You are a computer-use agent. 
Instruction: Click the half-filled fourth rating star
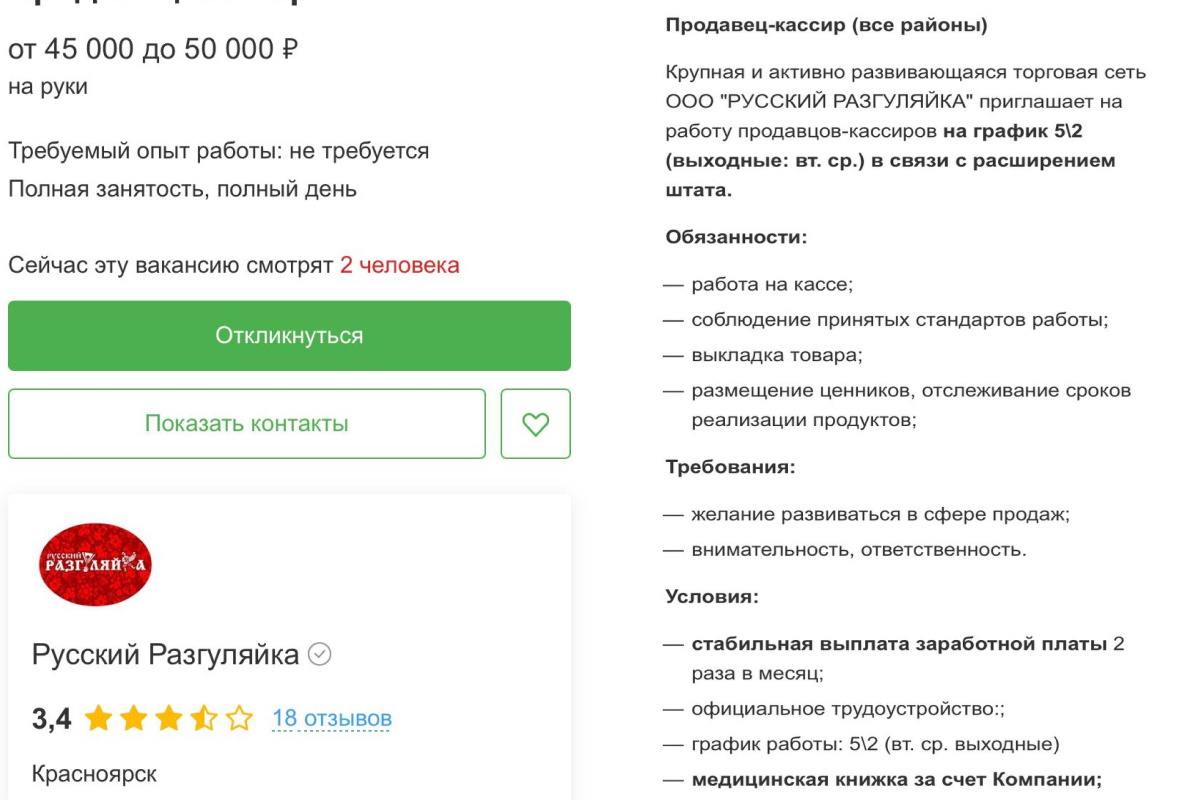coord(204,718)
